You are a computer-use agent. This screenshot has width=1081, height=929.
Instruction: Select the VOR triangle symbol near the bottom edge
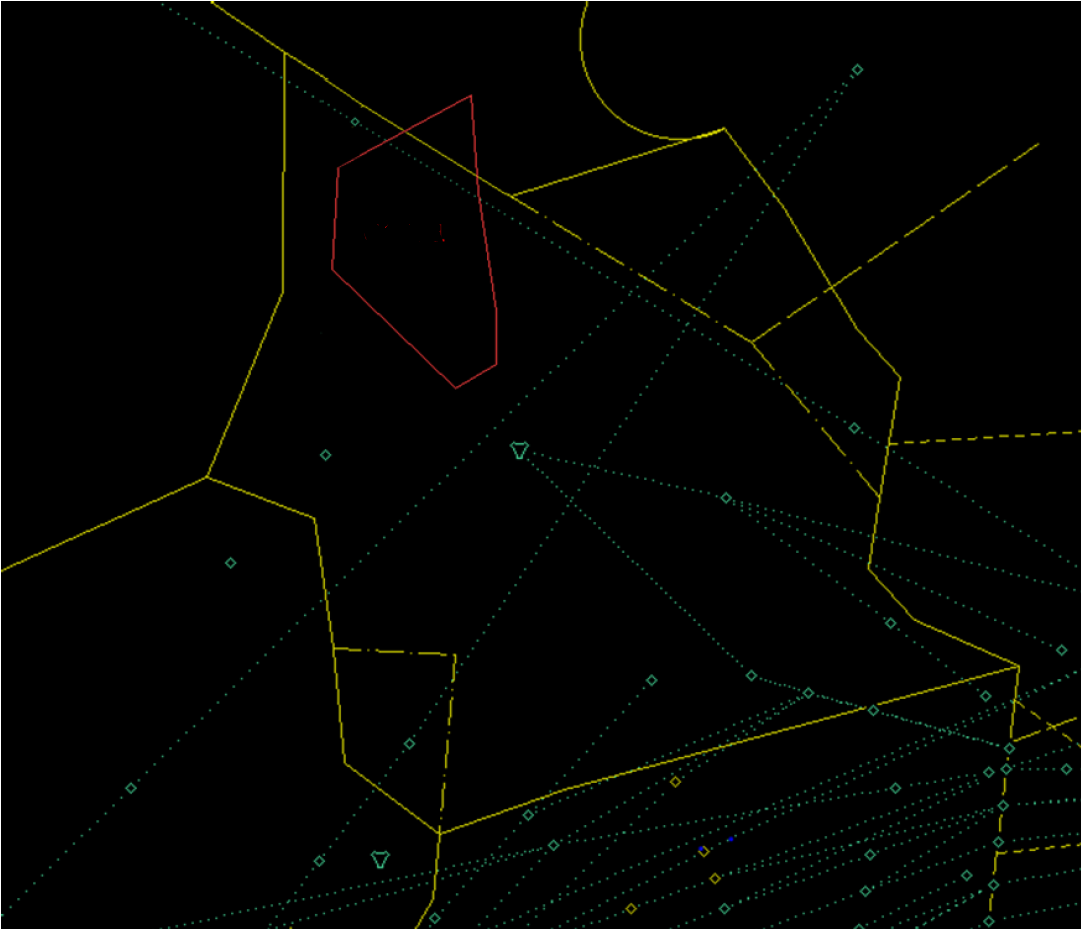point(380,859)
